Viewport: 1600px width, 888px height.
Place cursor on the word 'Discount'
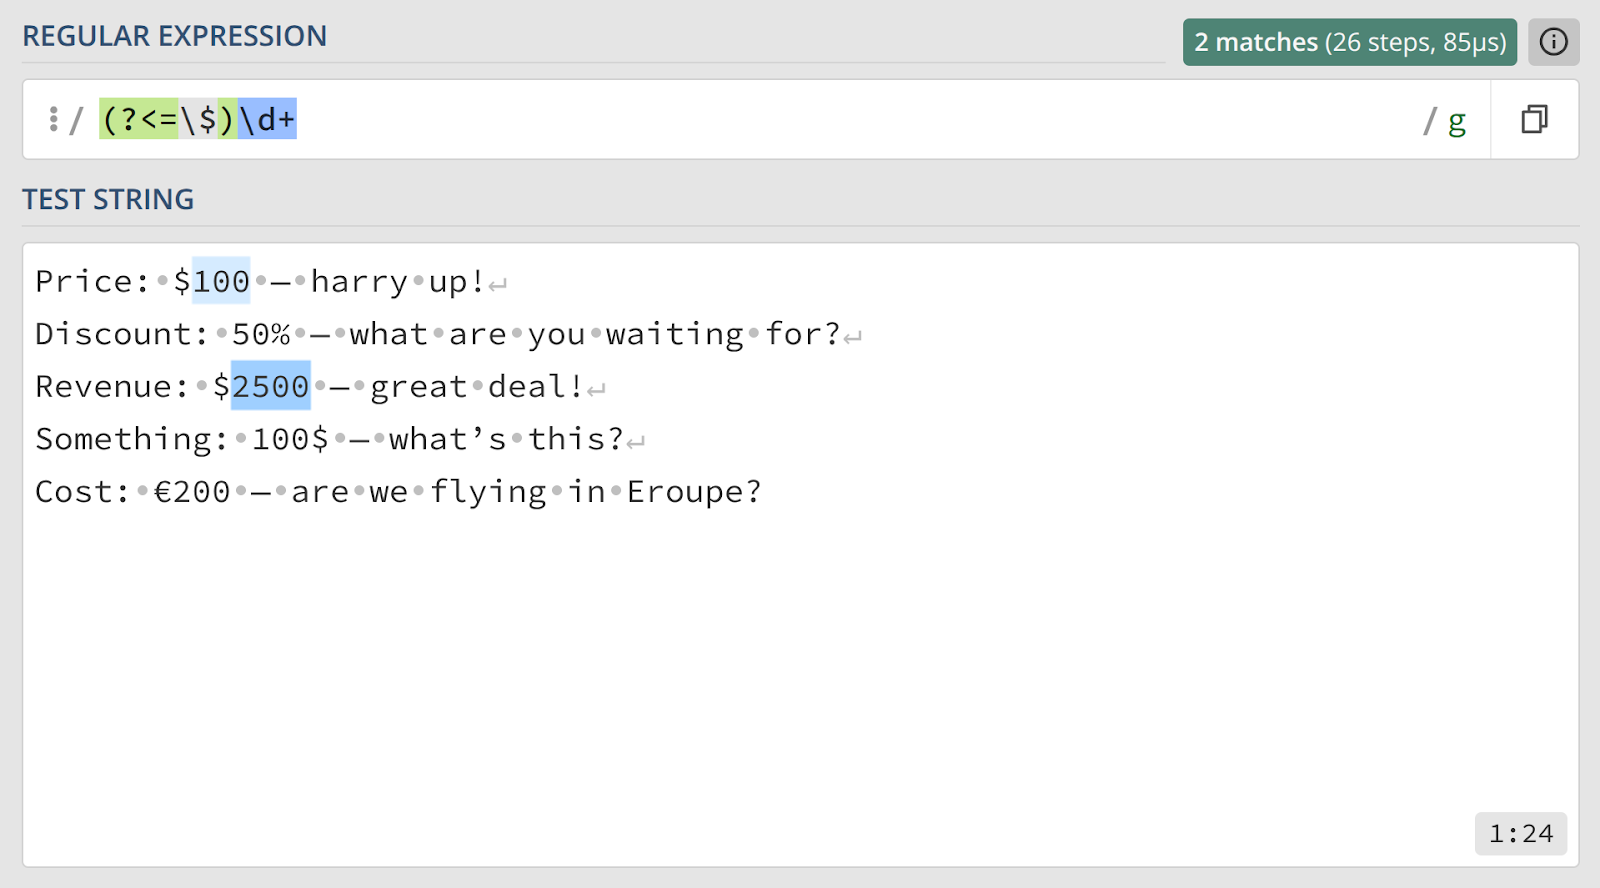pyautogui.click(x=113, y=334)
